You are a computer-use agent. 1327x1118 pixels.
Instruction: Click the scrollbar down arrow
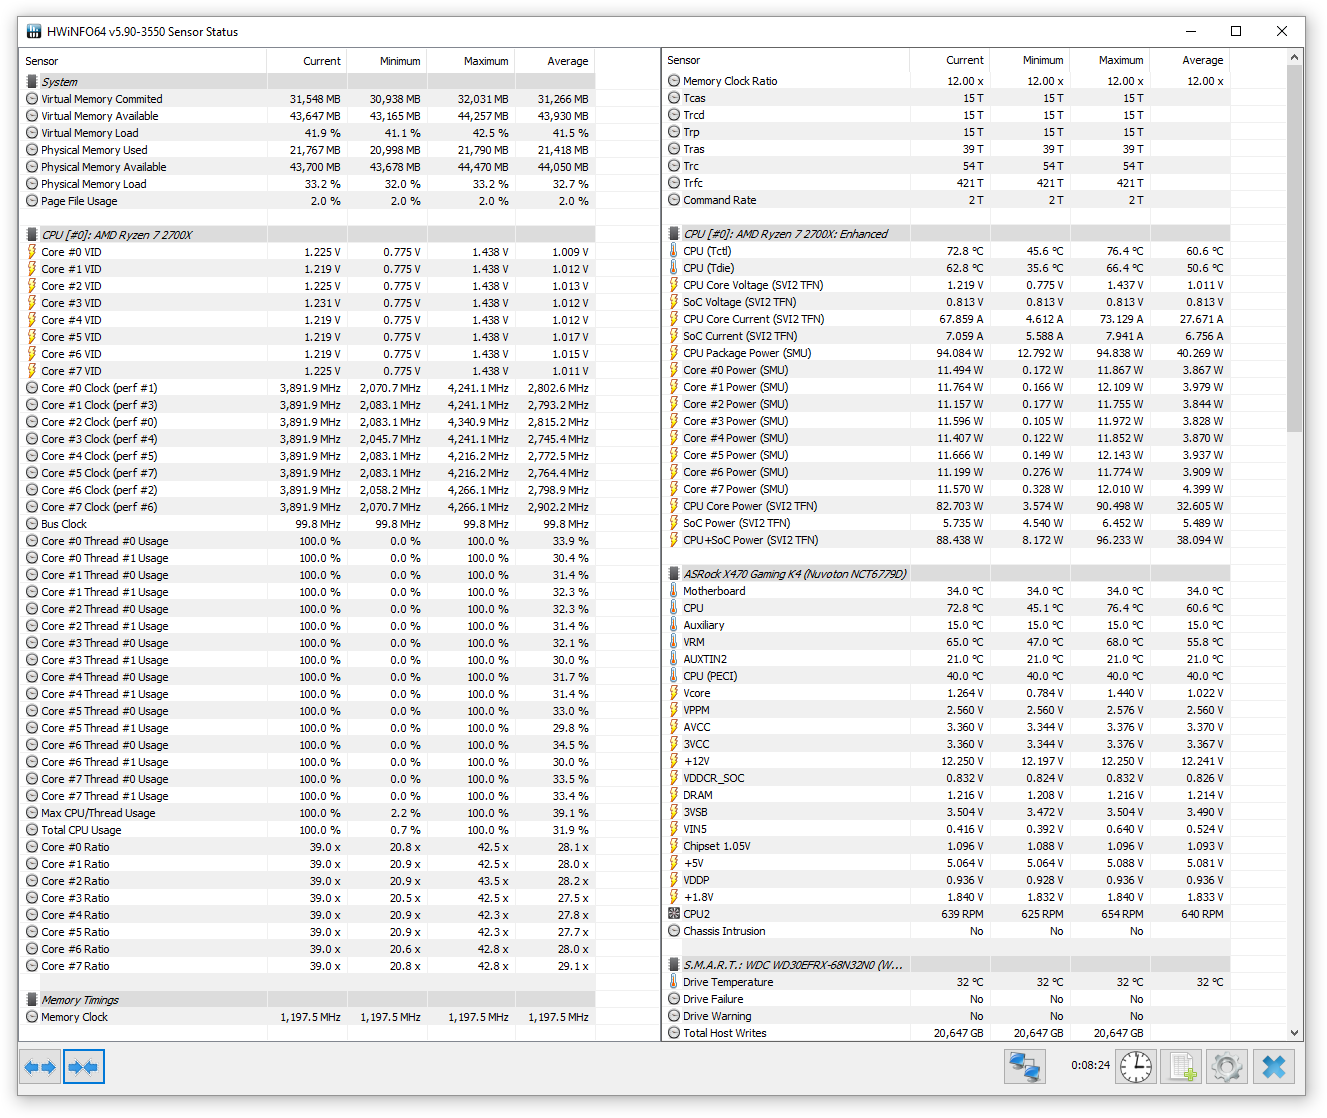point(1296,1032)
